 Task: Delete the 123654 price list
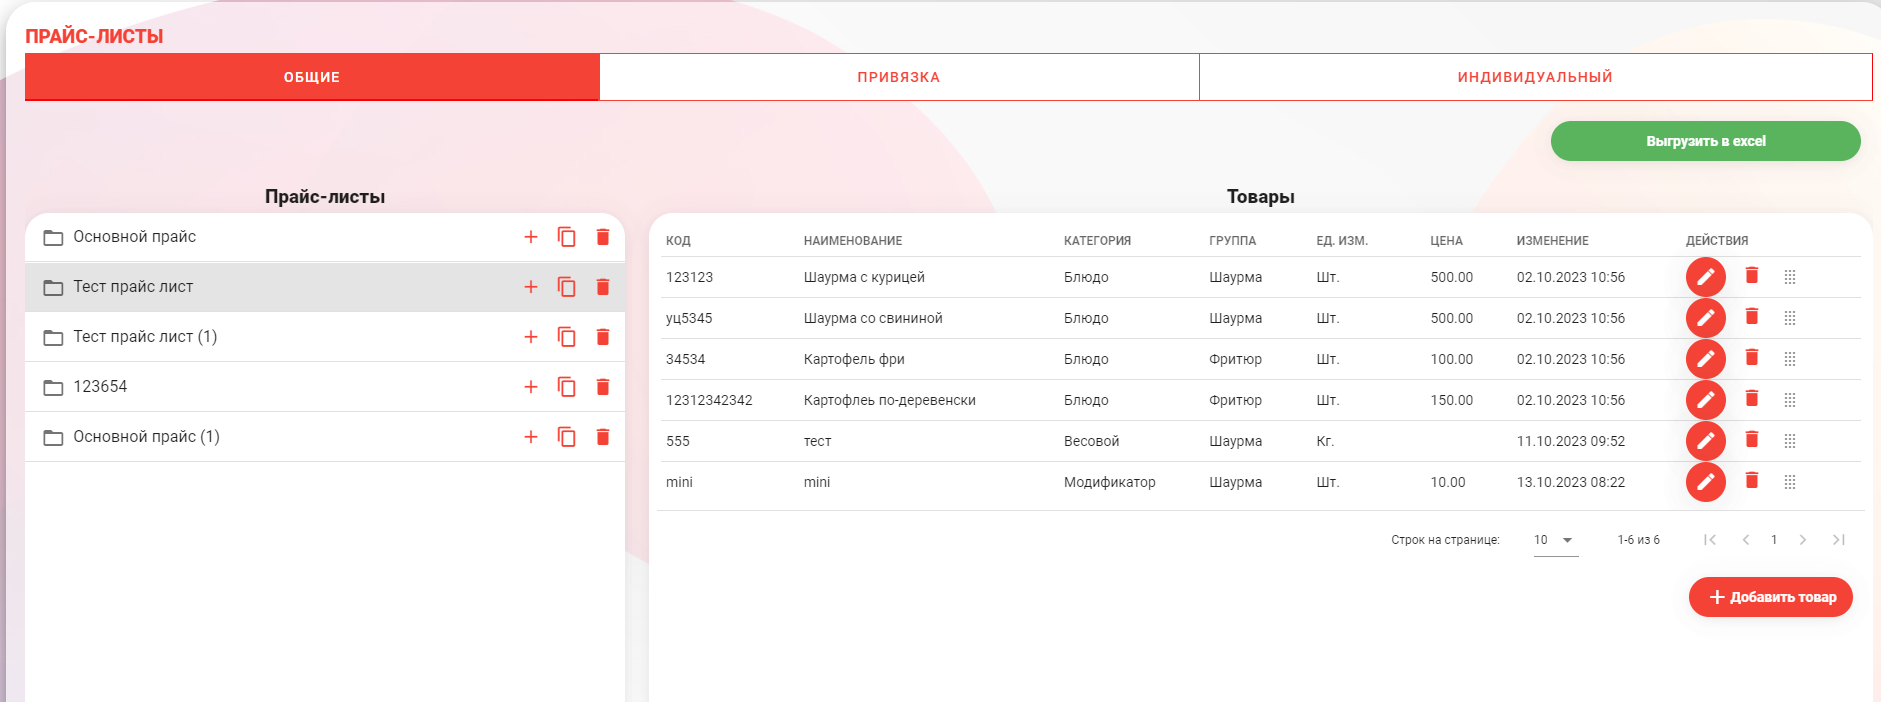coord(603,387)
